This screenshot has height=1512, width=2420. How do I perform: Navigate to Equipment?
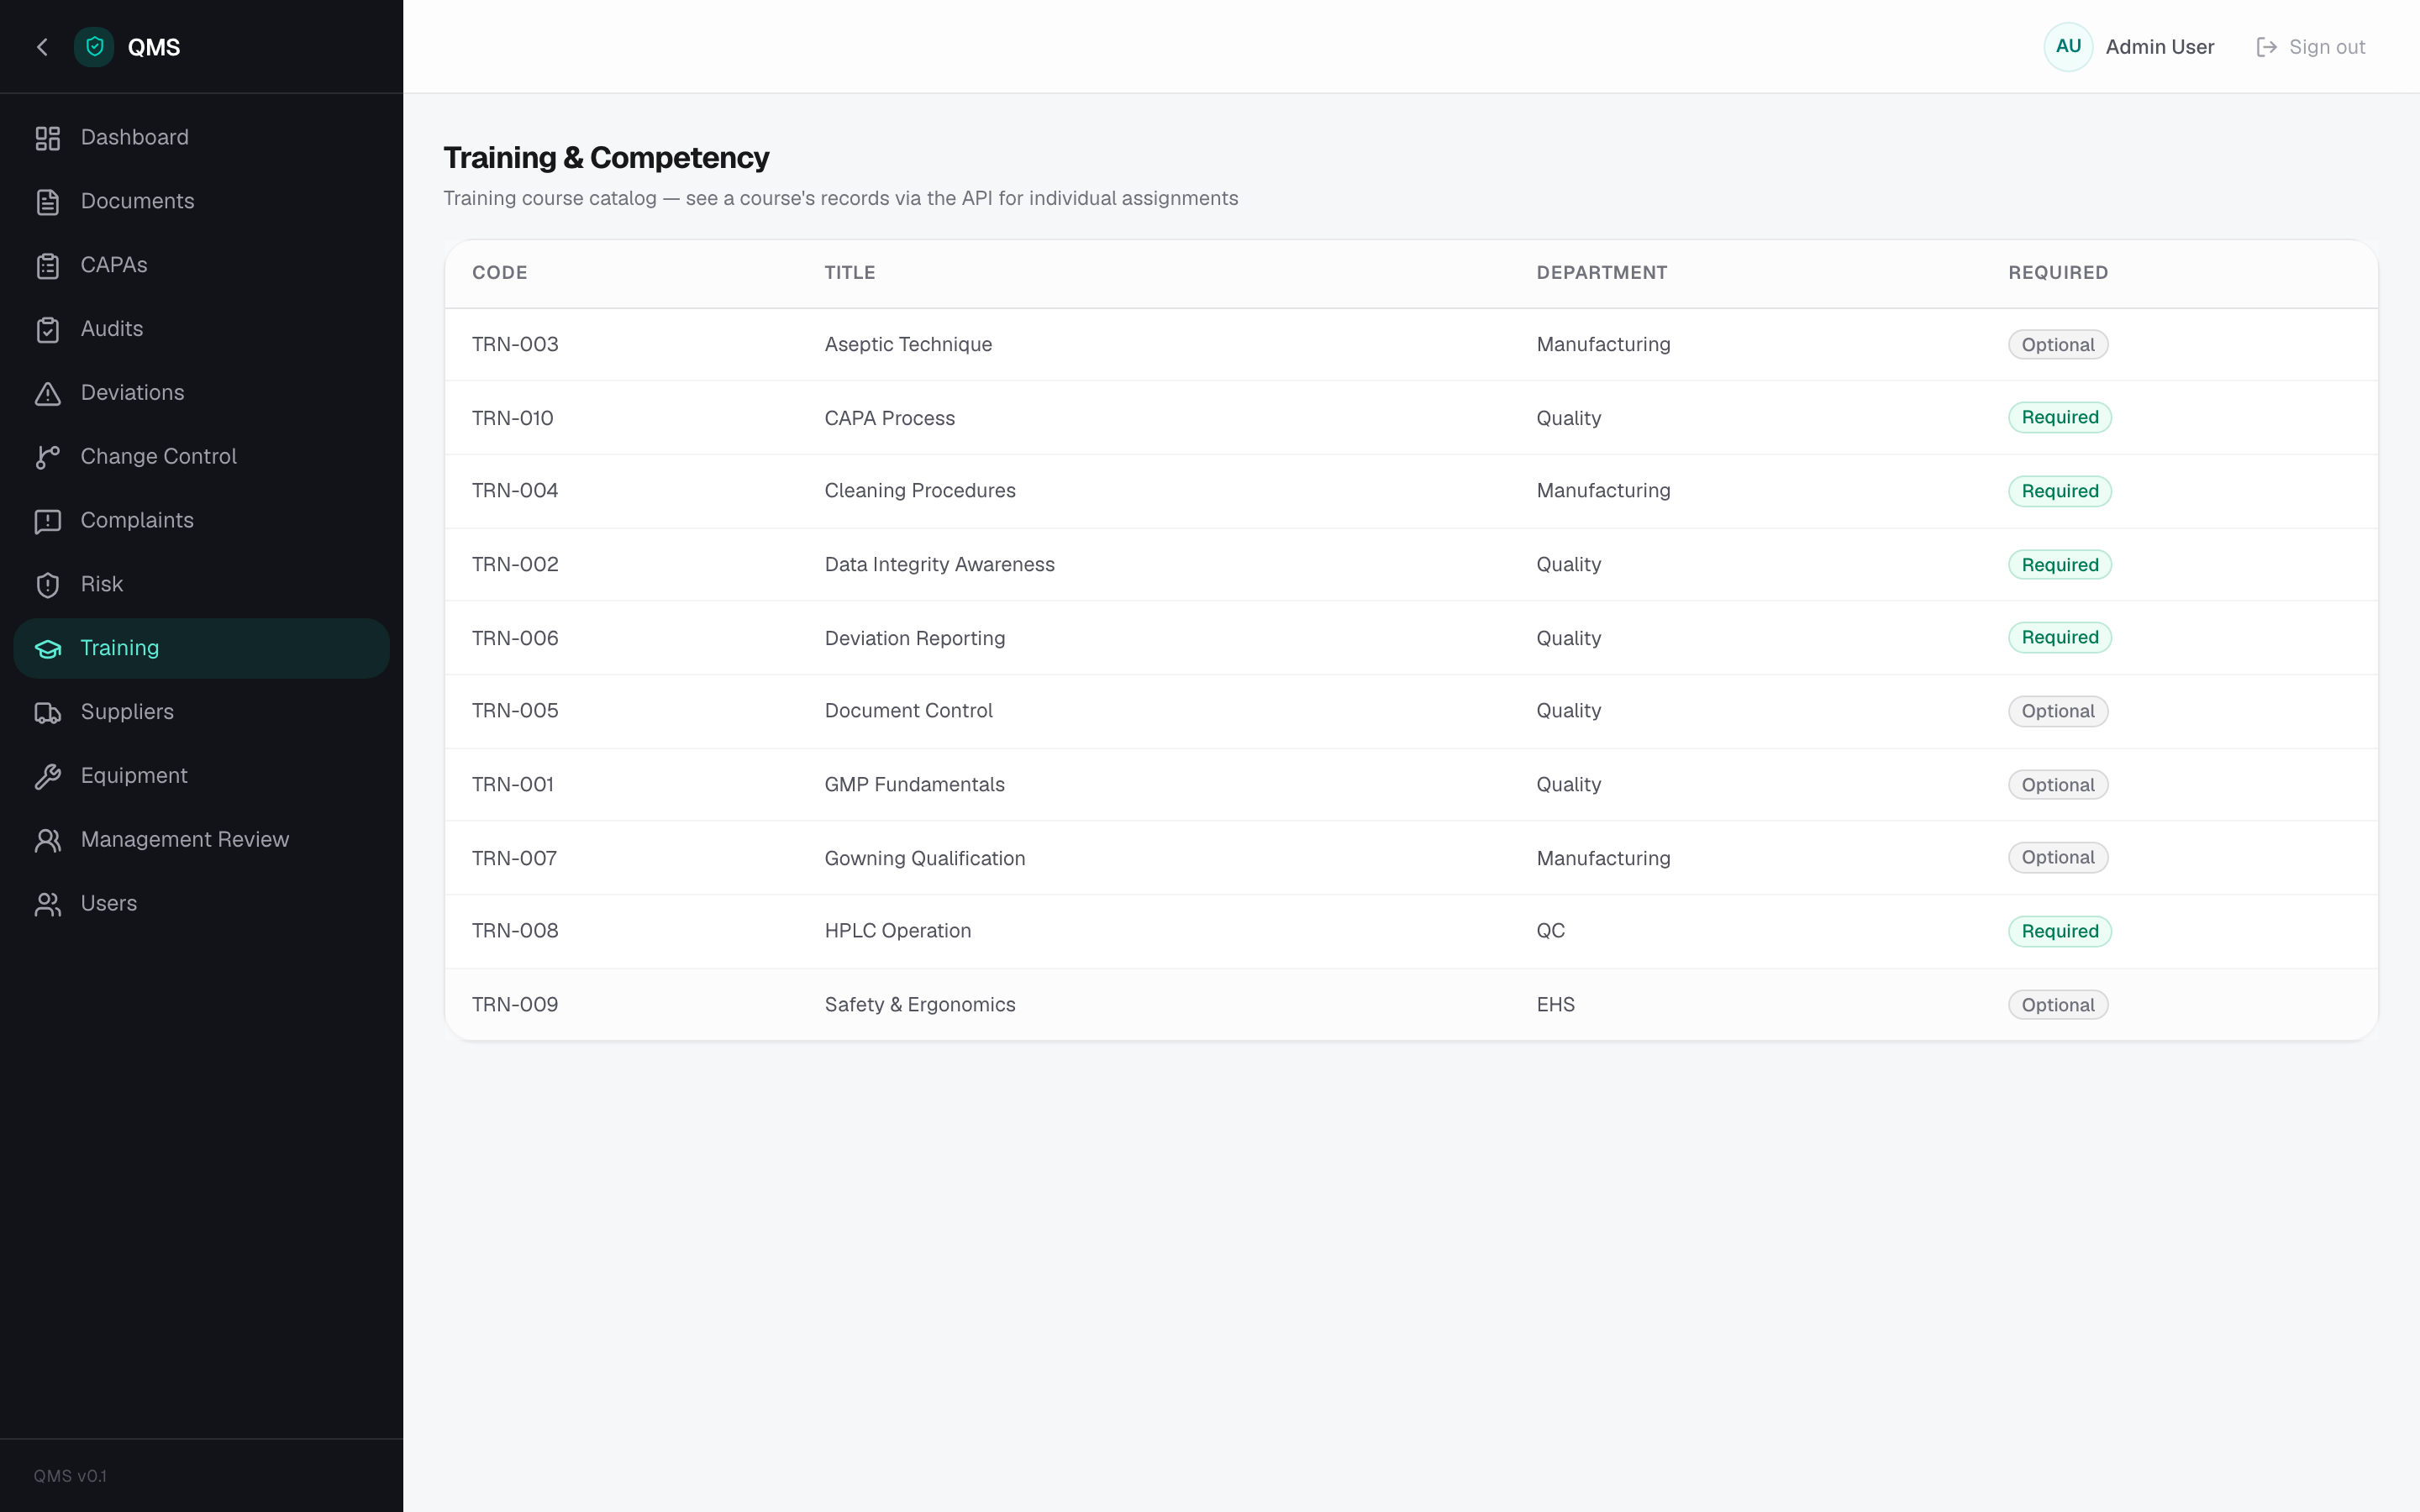[201, 777]
